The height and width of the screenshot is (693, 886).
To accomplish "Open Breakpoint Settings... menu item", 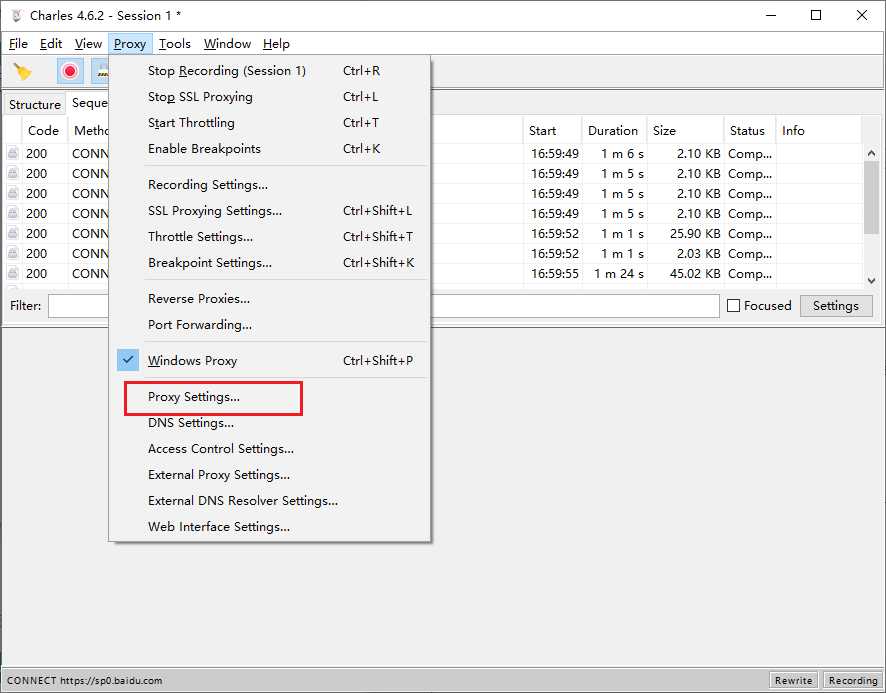I will click(x=270, y=263).
